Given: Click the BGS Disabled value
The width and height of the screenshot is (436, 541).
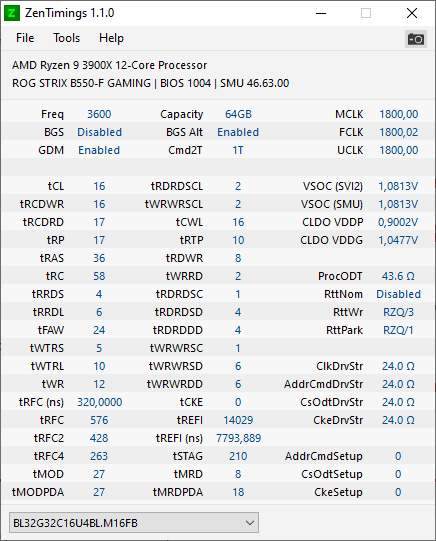Looking at the screenshot, I should point(99,132).
